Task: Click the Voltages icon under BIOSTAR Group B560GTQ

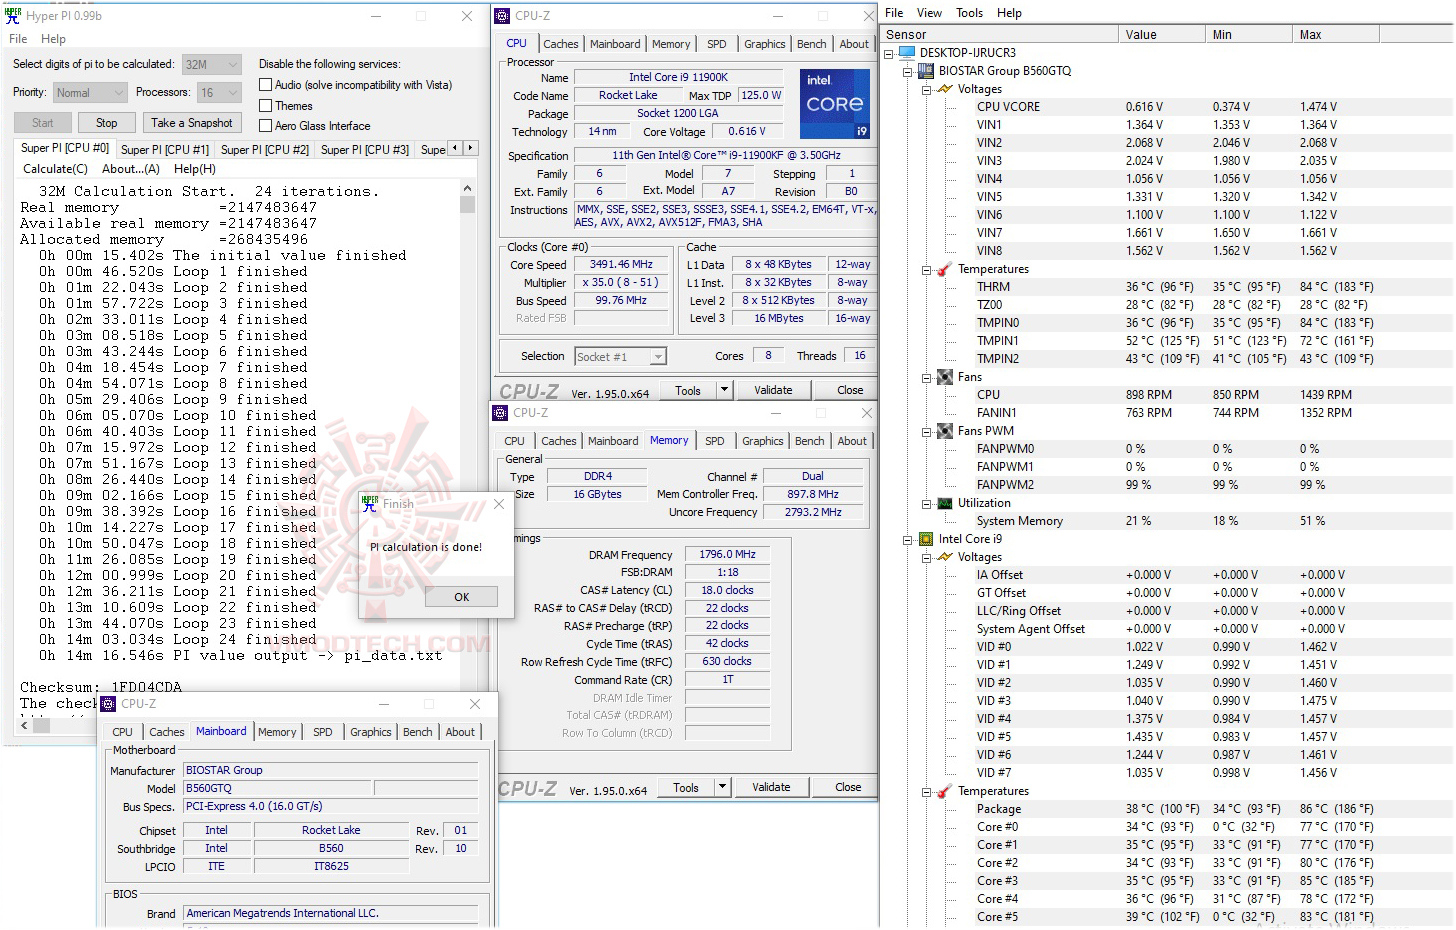Action: point(945,89)
